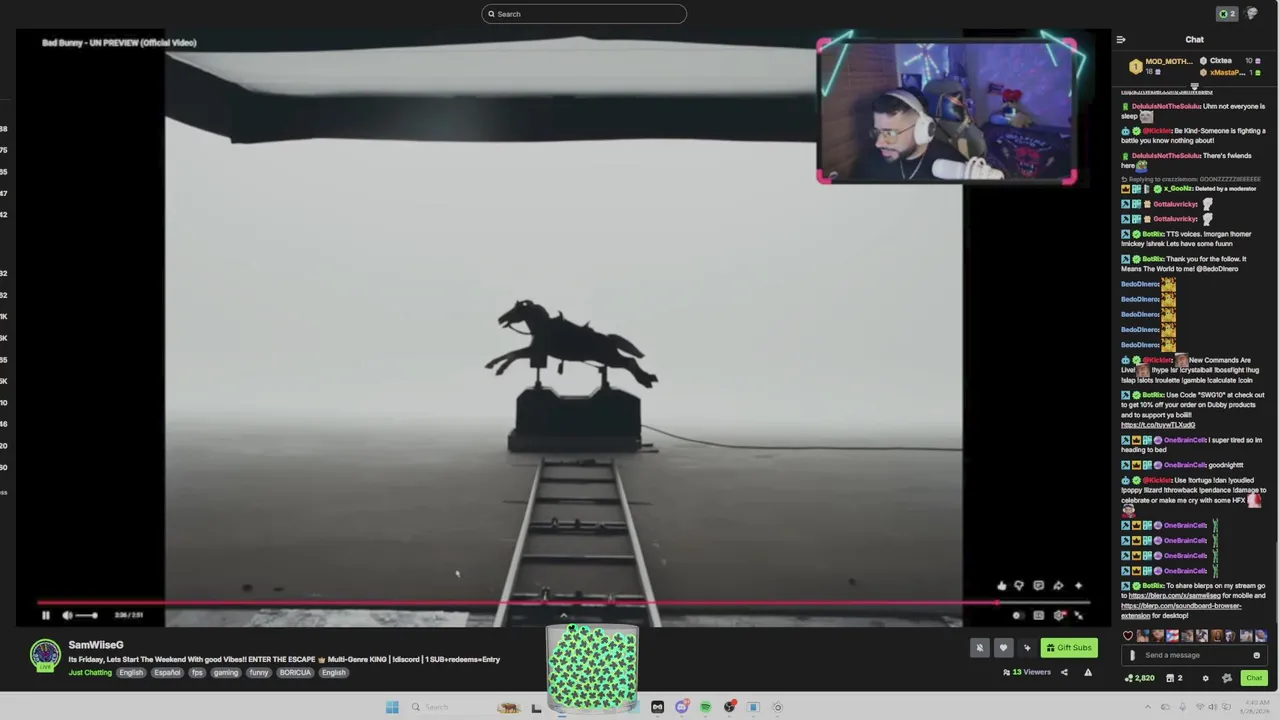
Task: Click DelululsNotTheSolulu username in chat
Action: pos(1167,106)
